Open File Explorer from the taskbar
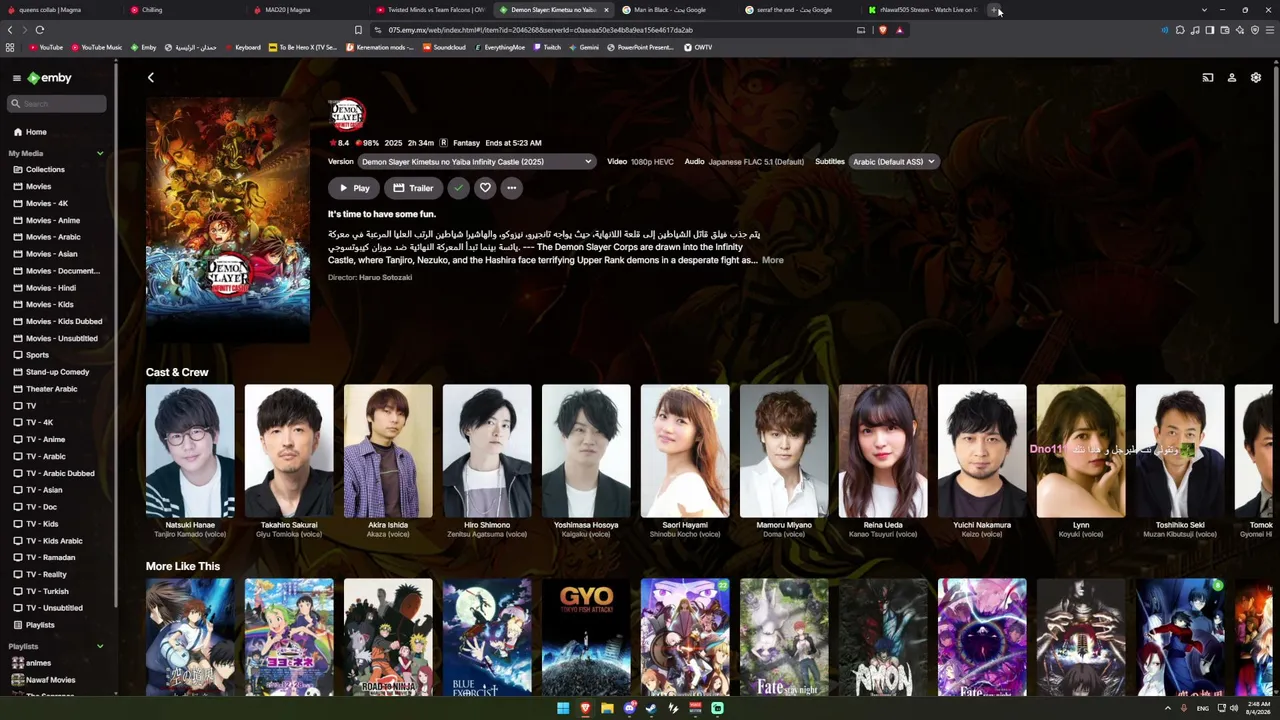 607,708
